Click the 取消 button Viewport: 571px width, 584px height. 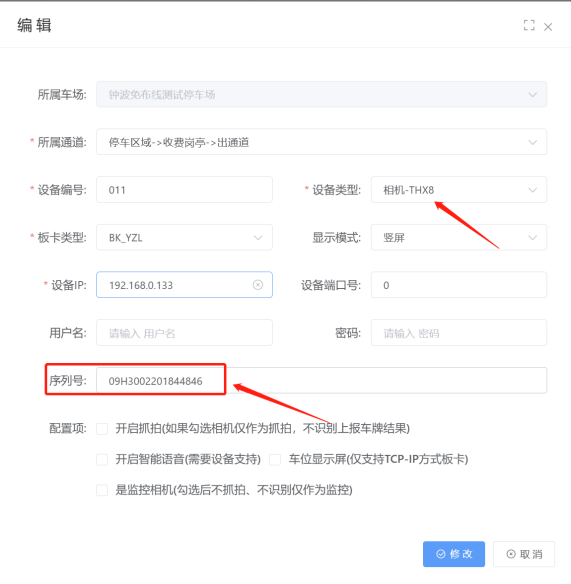click(x=524, y=554)
